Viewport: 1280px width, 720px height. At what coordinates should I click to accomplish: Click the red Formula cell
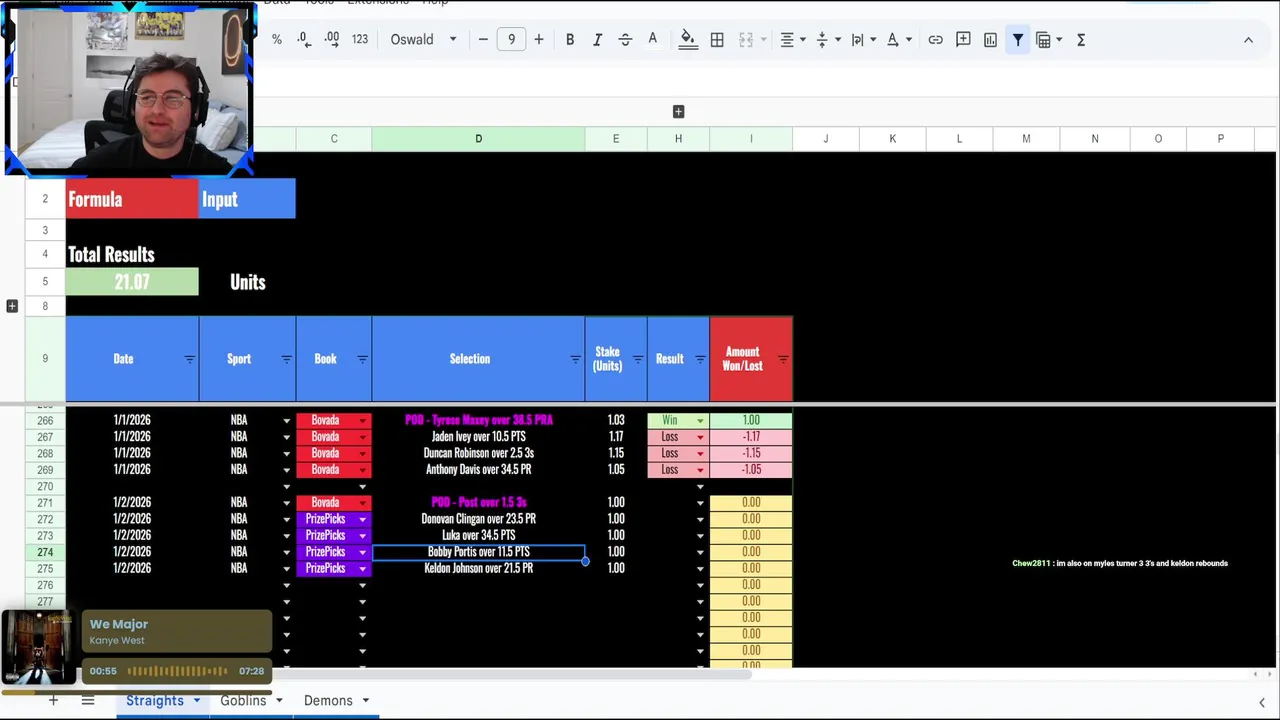(x=132, y=199)
